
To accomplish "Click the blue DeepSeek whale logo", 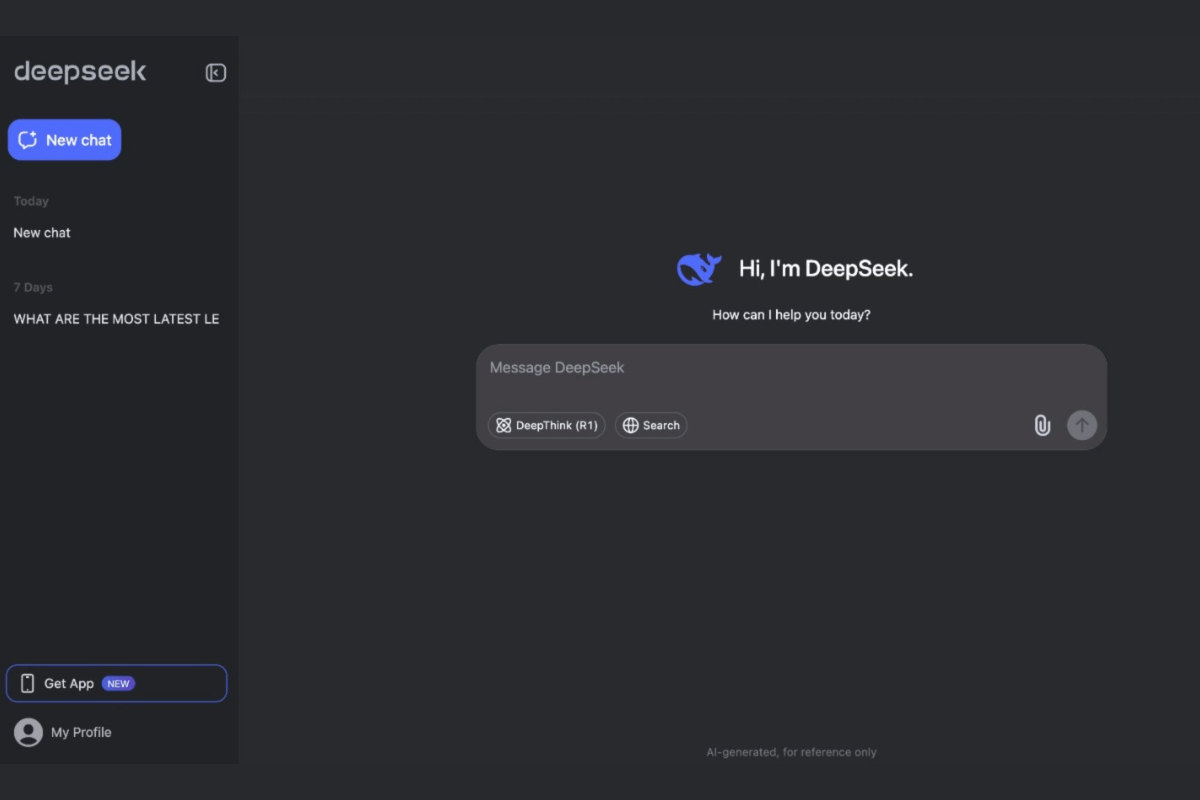I will click(x=699, y=268).
